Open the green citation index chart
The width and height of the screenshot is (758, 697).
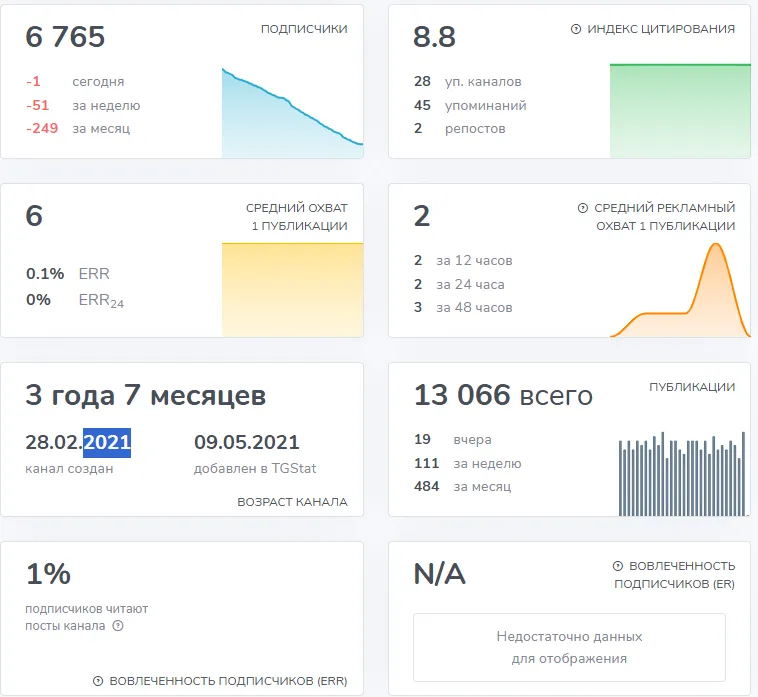(x=680, y=111)
